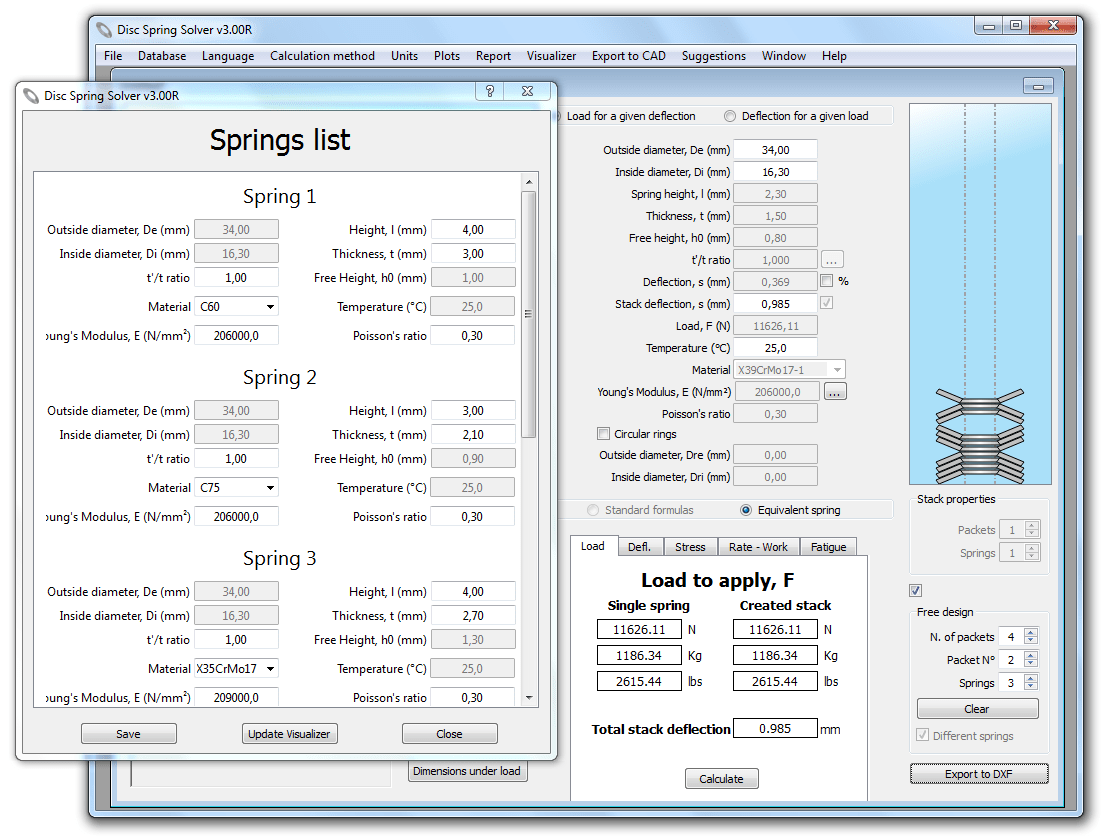This screenshot has height=838, width=1104.
Task: Click ... beside Young's Modulus field
Action: click(x=834, y=391)
